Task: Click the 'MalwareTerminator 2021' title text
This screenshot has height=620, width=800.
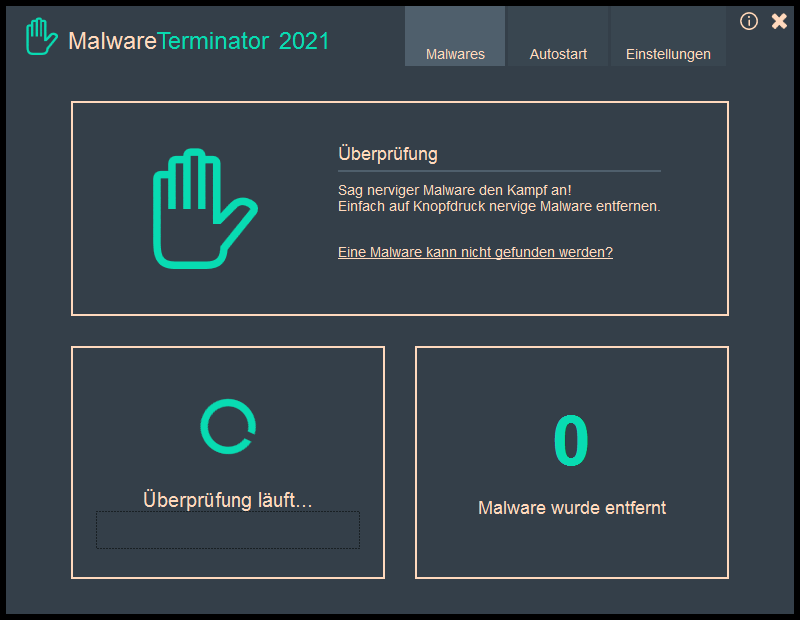Action: (198, 41)
